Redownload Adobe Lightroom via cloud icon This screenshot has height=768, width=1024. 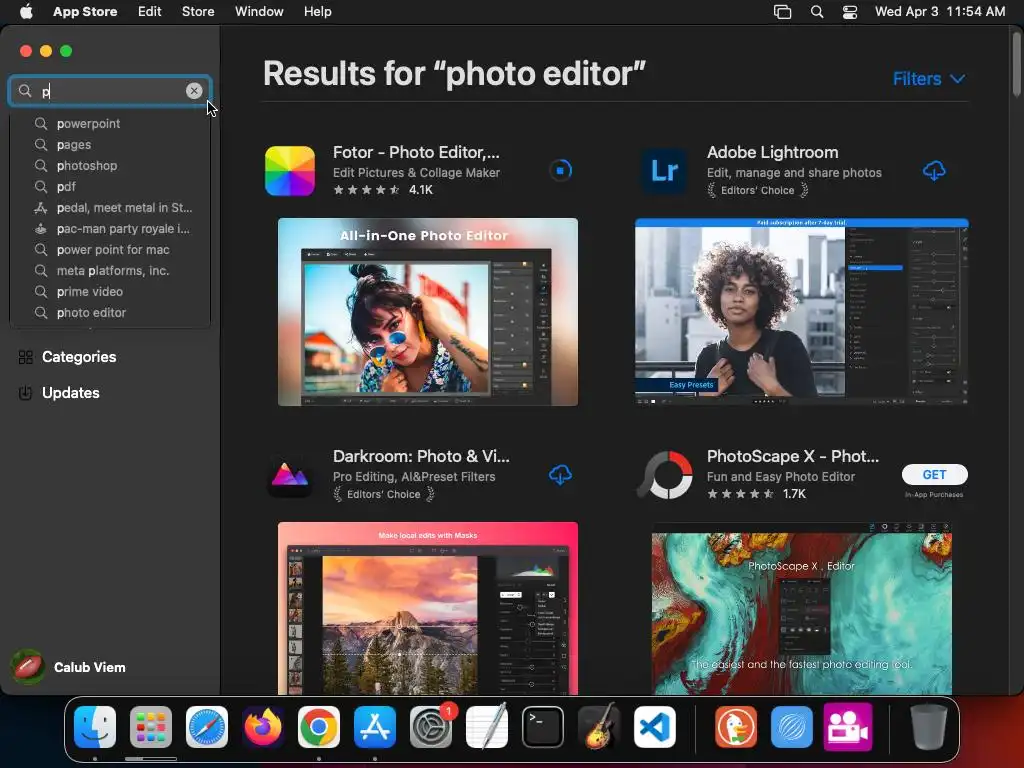(934, 170)
